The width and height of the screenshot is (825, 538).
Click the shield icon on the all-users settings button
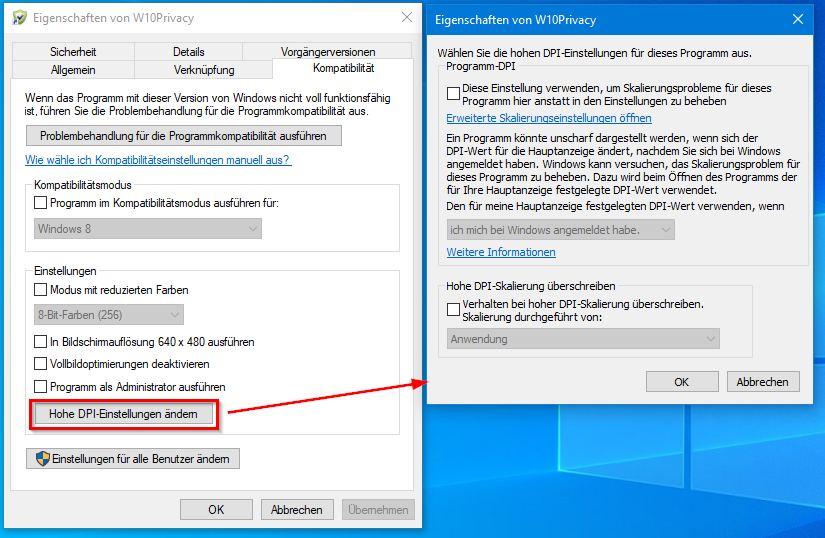click(x=43, y=459)
